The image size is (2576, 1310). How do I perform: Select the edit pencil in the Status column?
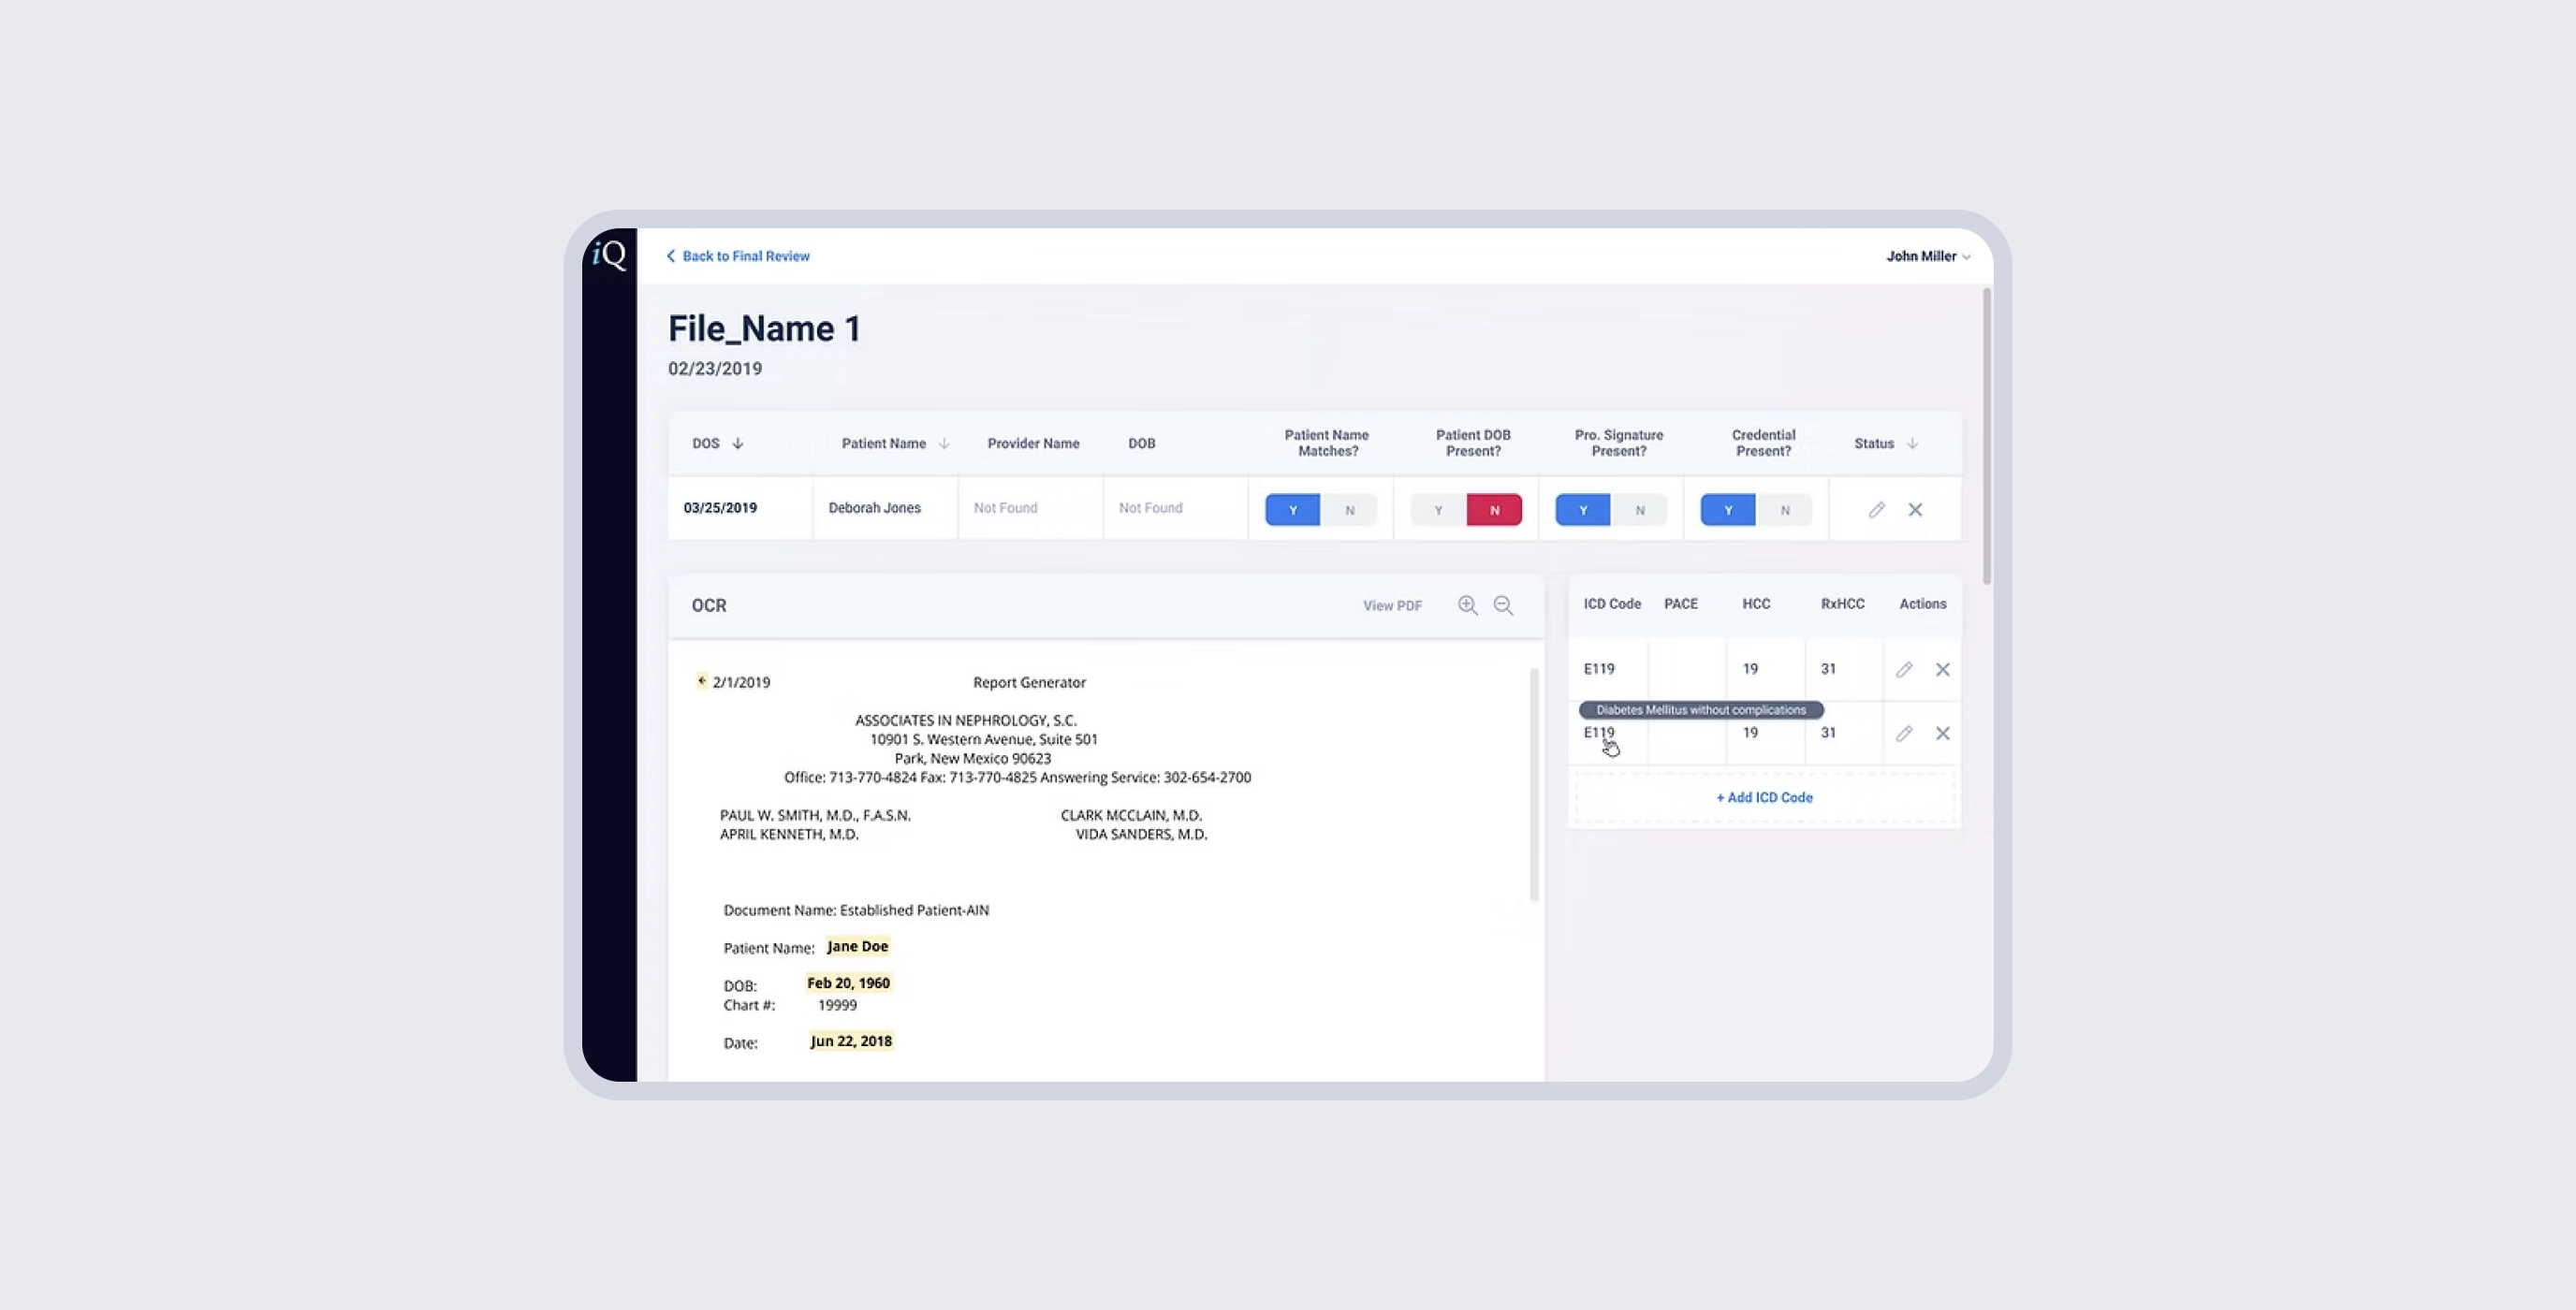(x=1877, y=509)
